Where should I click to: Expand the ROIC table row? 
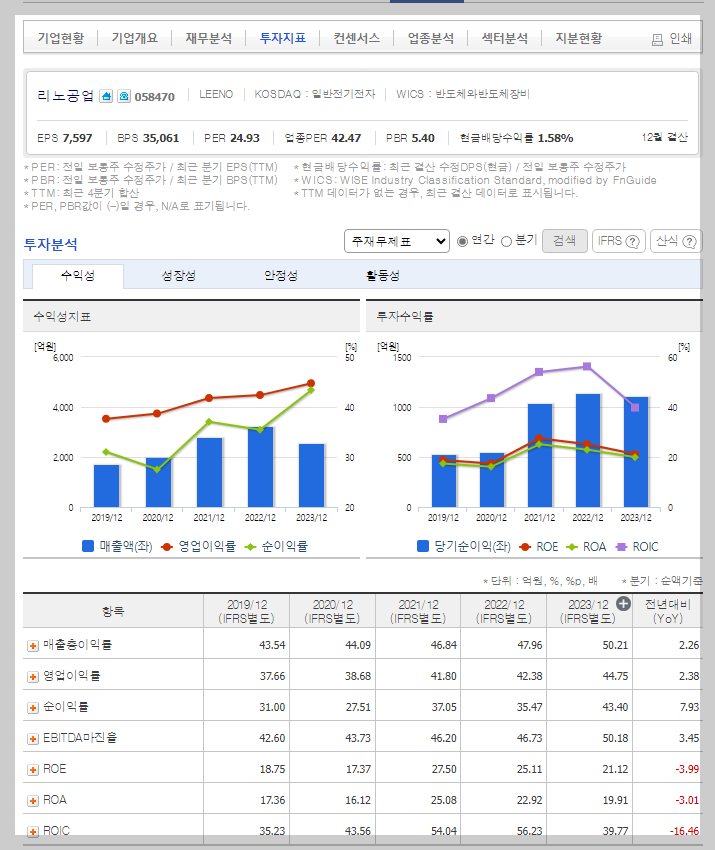pyautogui.click(x=33, y=832)
